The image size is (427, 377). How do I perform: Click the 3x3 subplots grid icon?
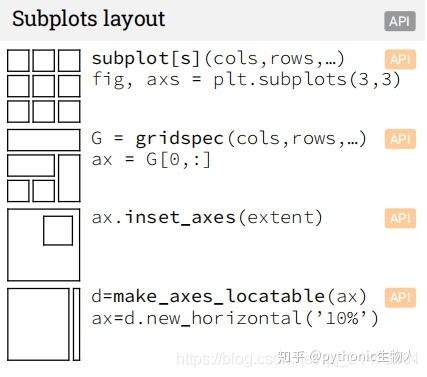click(x=44, y=86)
